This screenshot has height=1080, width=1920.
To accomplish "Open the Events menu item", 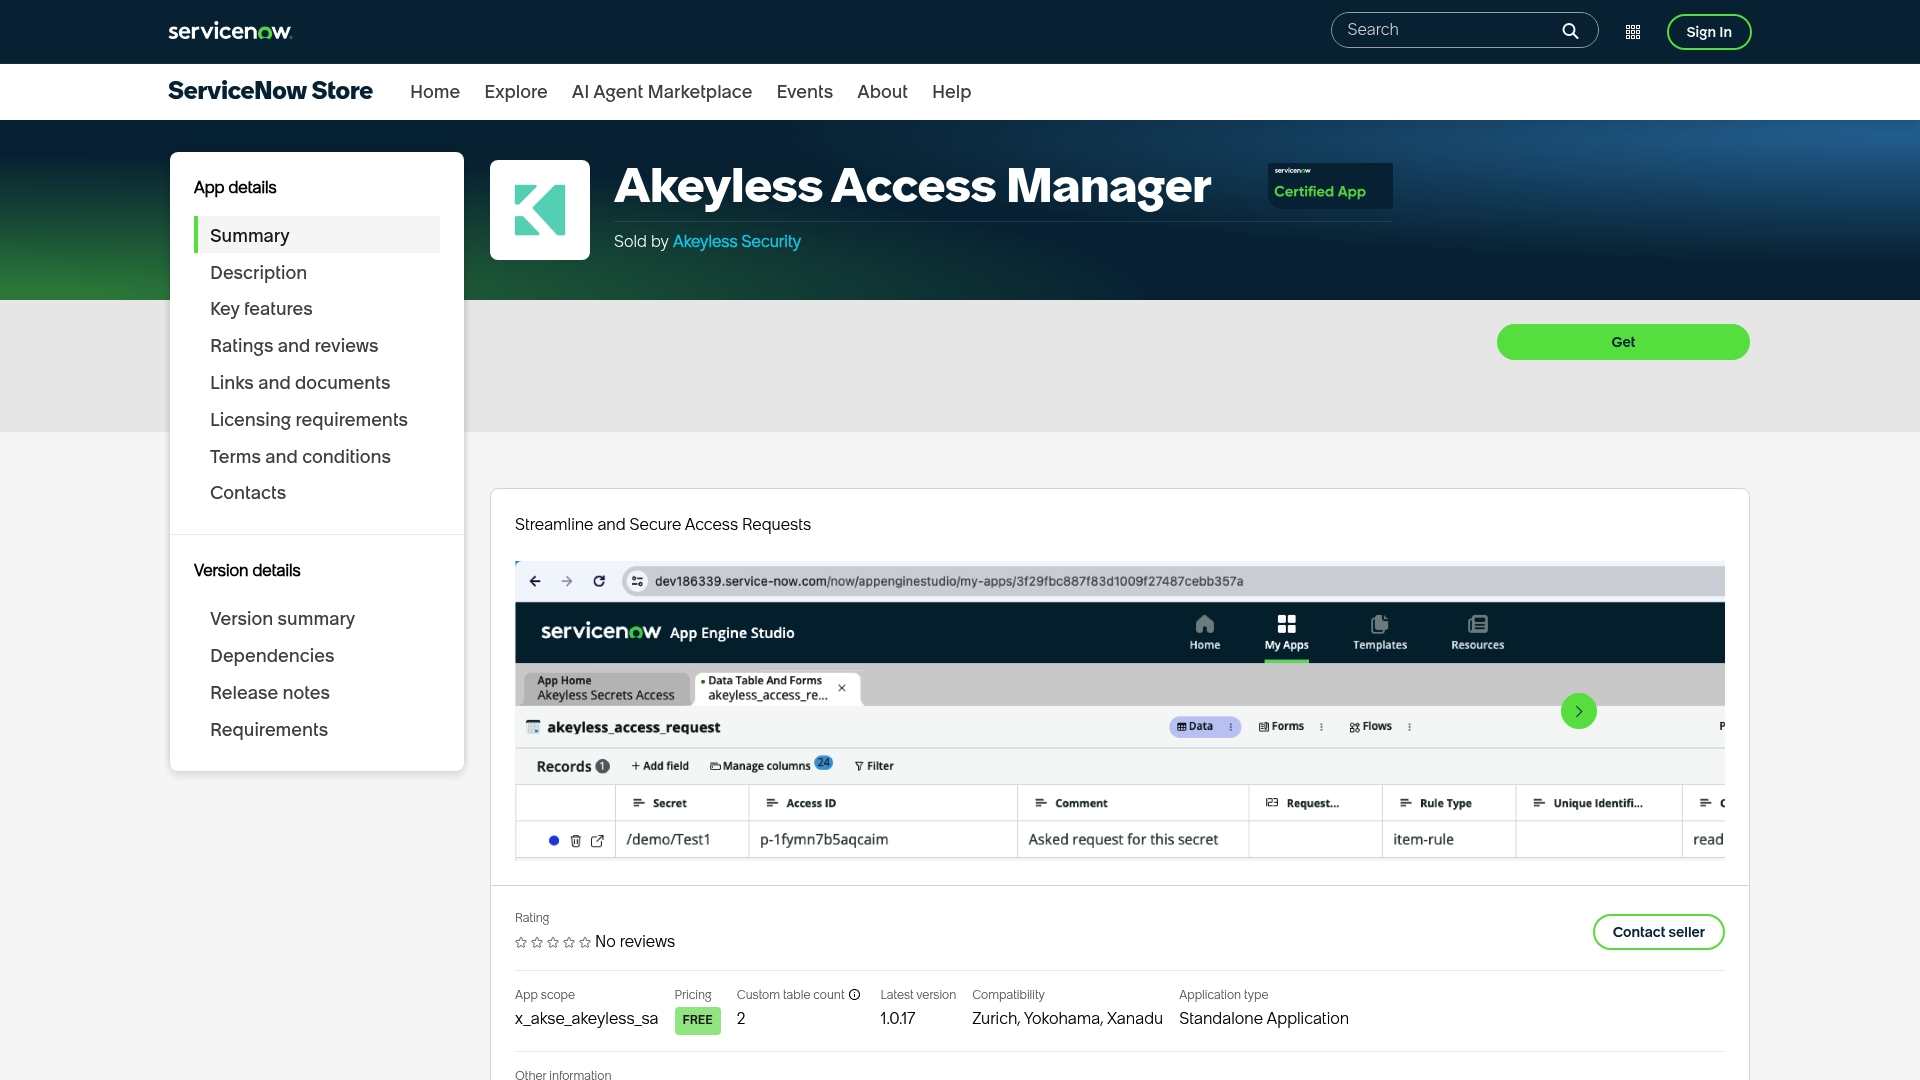I will click(x=805, y=92).
